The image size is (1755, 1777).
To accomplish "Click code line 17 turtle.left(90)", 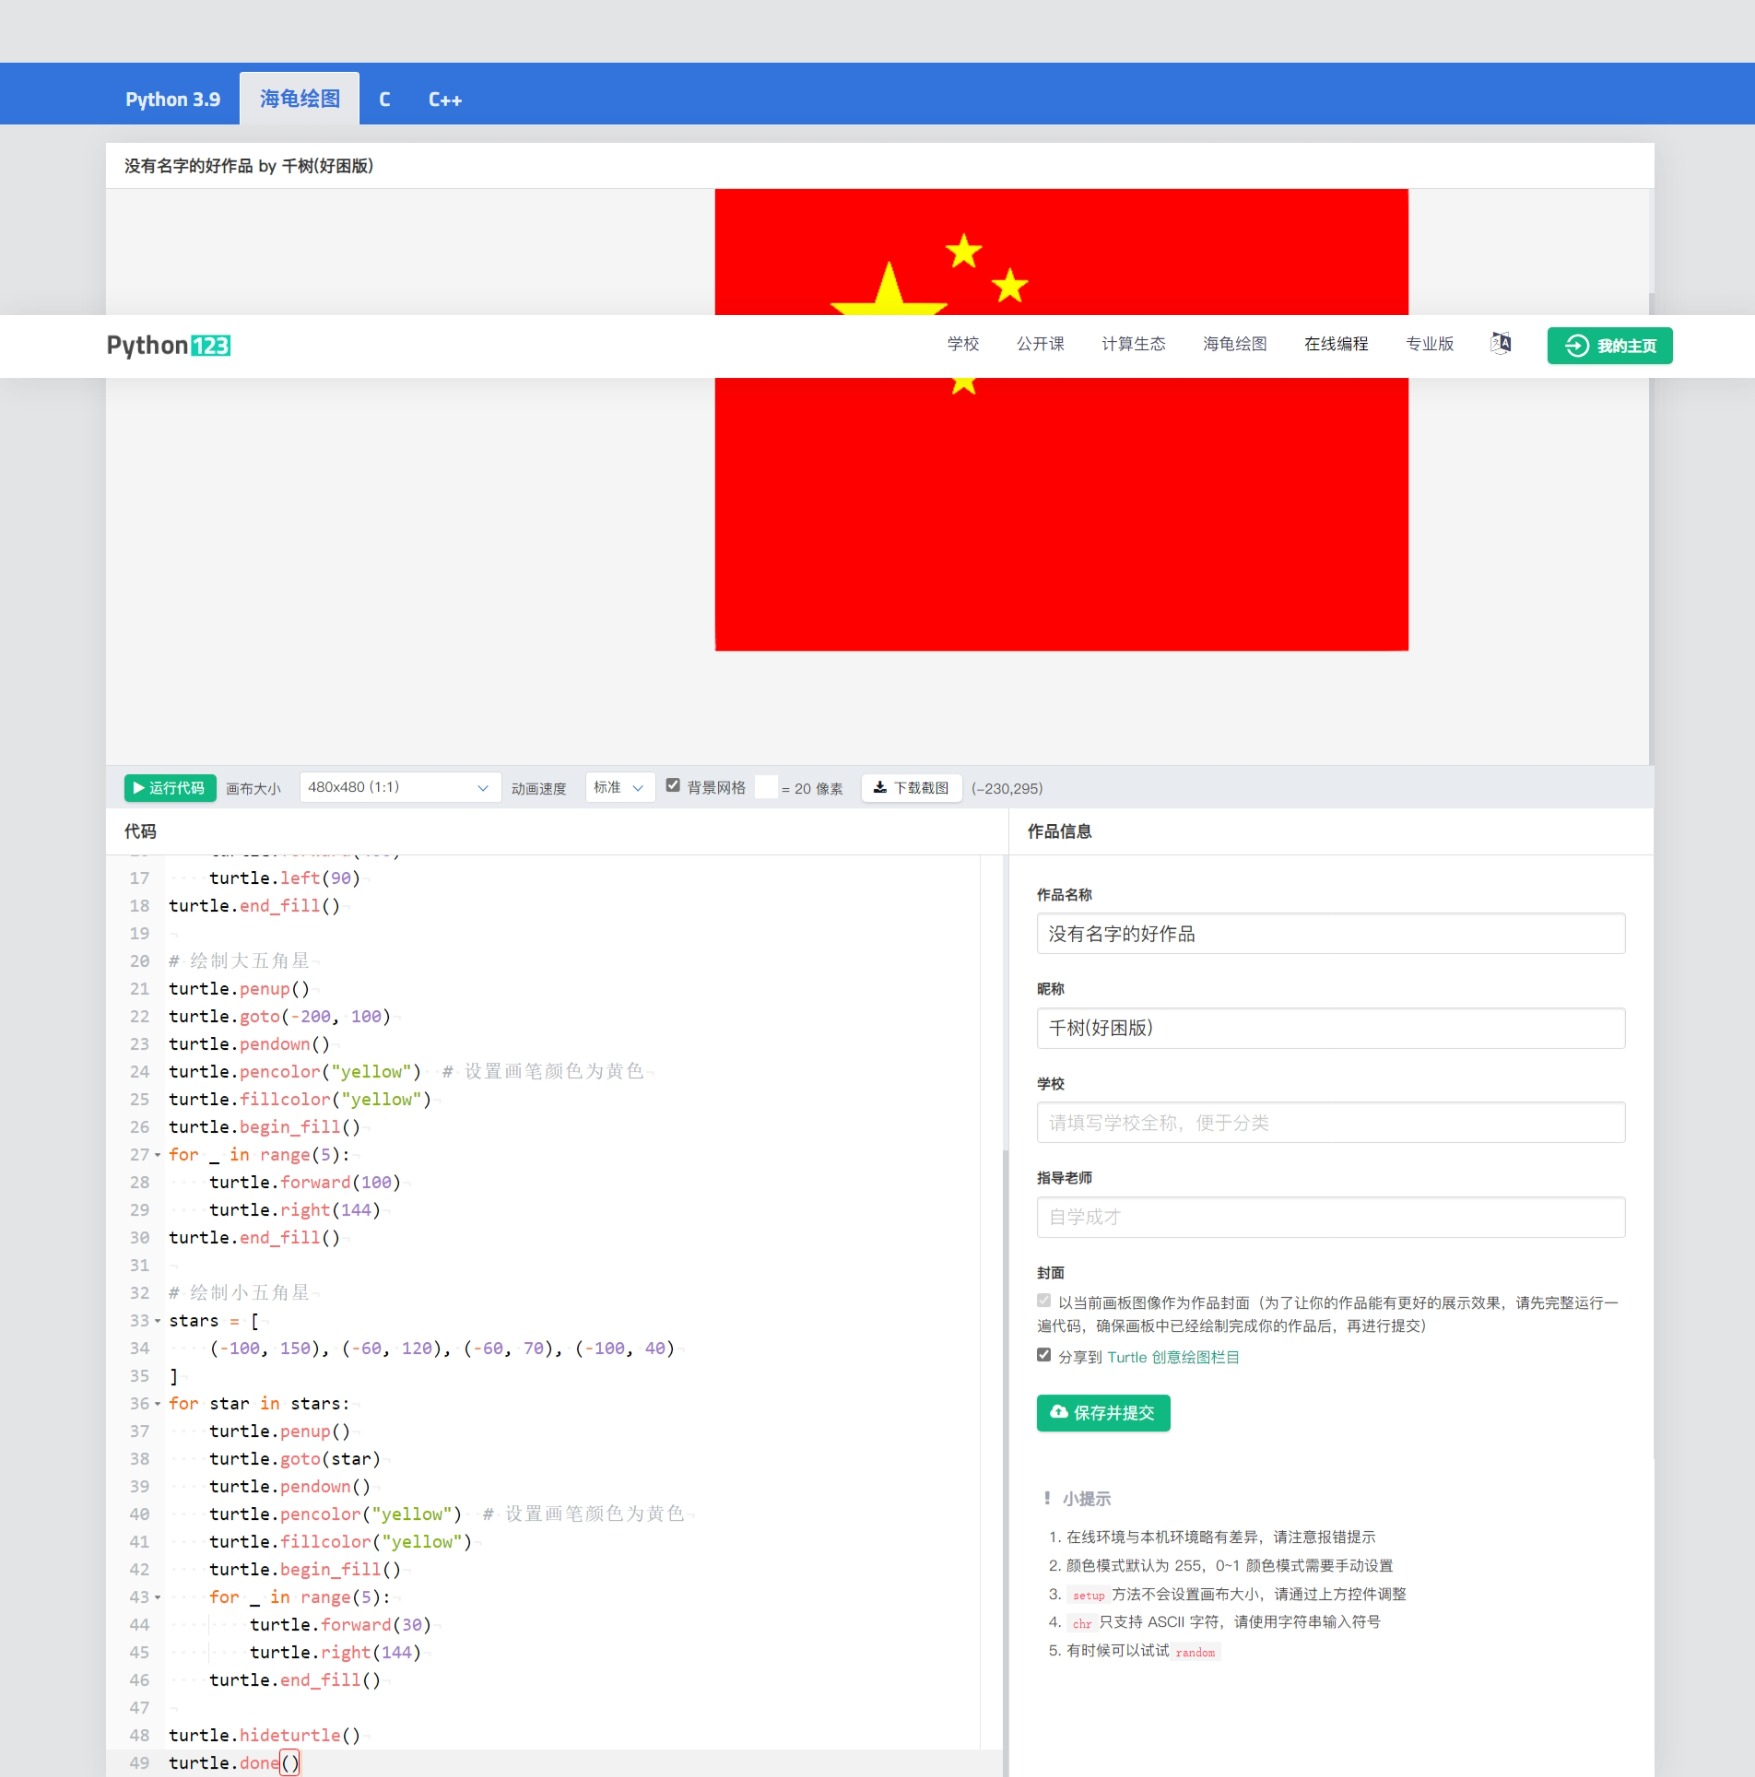I will 284,878.
